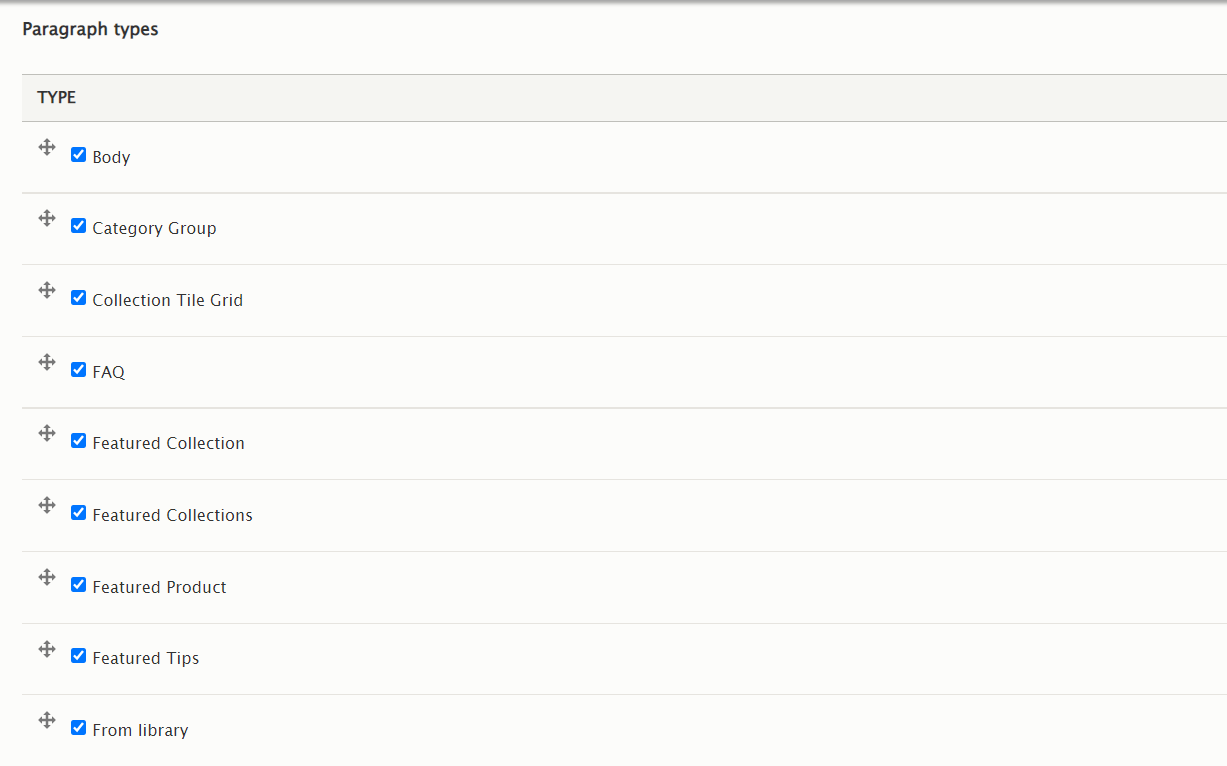Image resolution: width=1227 pixels, height=766 pixels.
Task: Disable the Category Group checkbox
Action: click(x=79, y=226)
